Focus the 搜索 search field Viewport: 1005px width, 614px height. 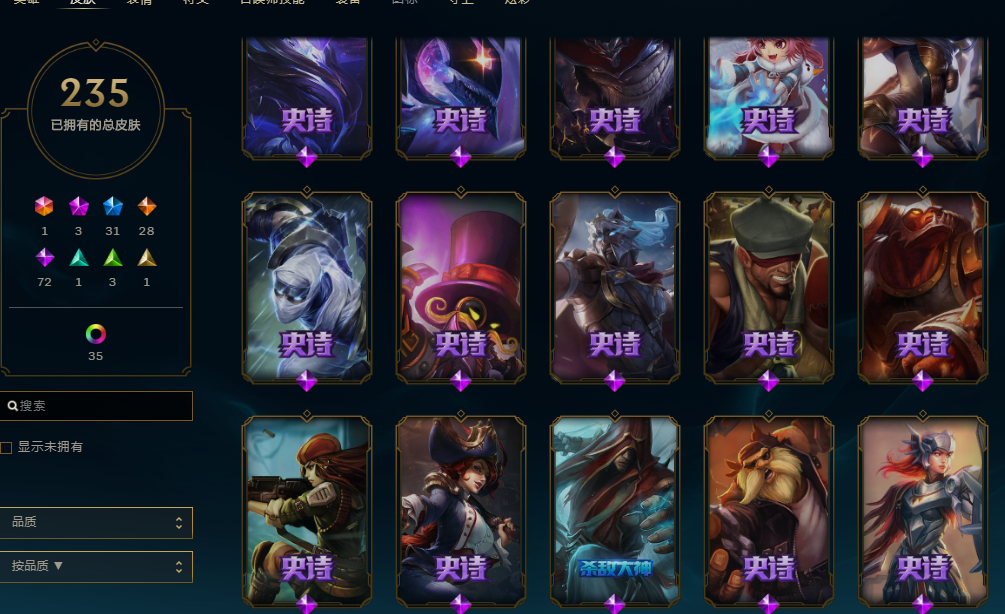[96, 406]
